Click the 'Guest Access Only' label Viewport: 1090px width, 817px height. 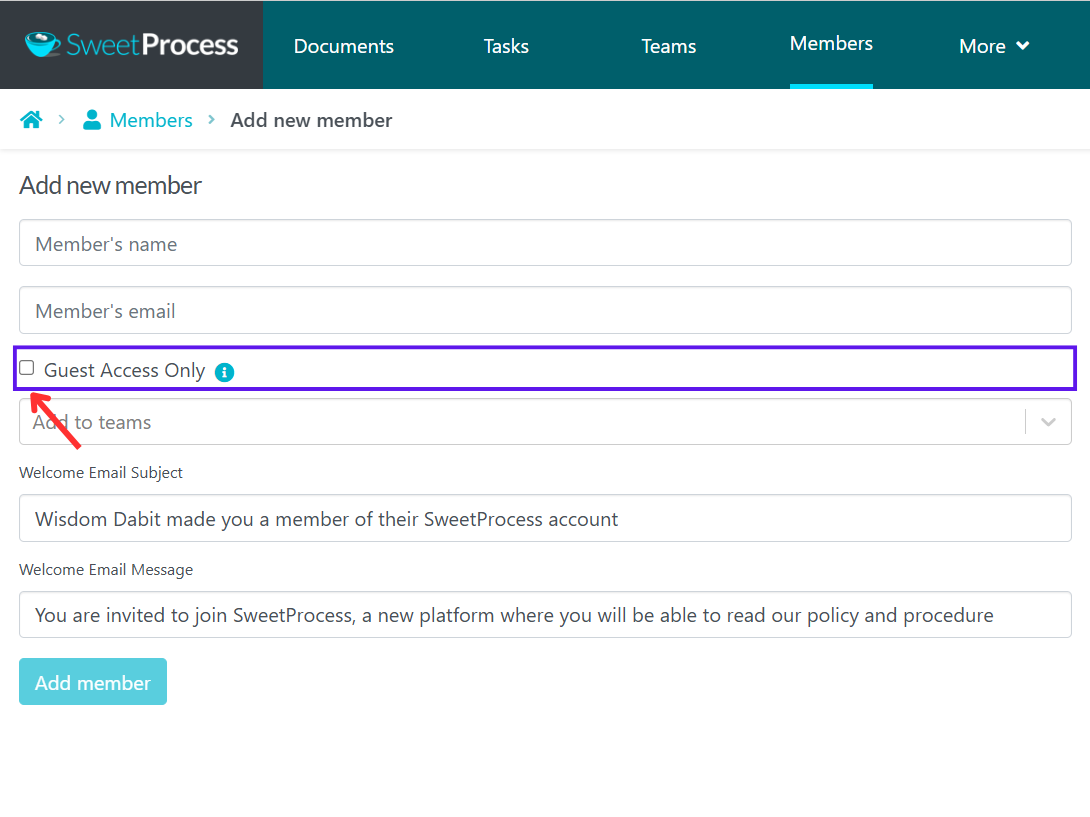pyautogui.click(x=124, y=371)
